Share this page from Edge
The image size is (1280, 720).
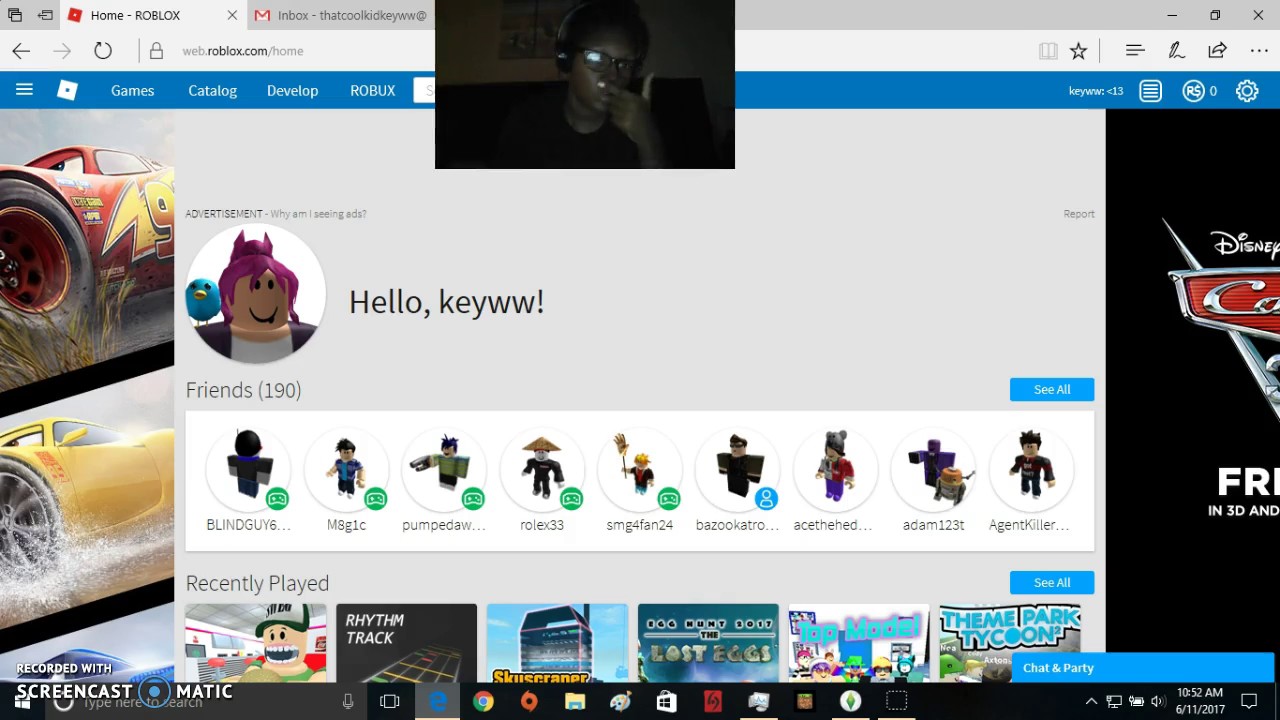coord(1217,51)
